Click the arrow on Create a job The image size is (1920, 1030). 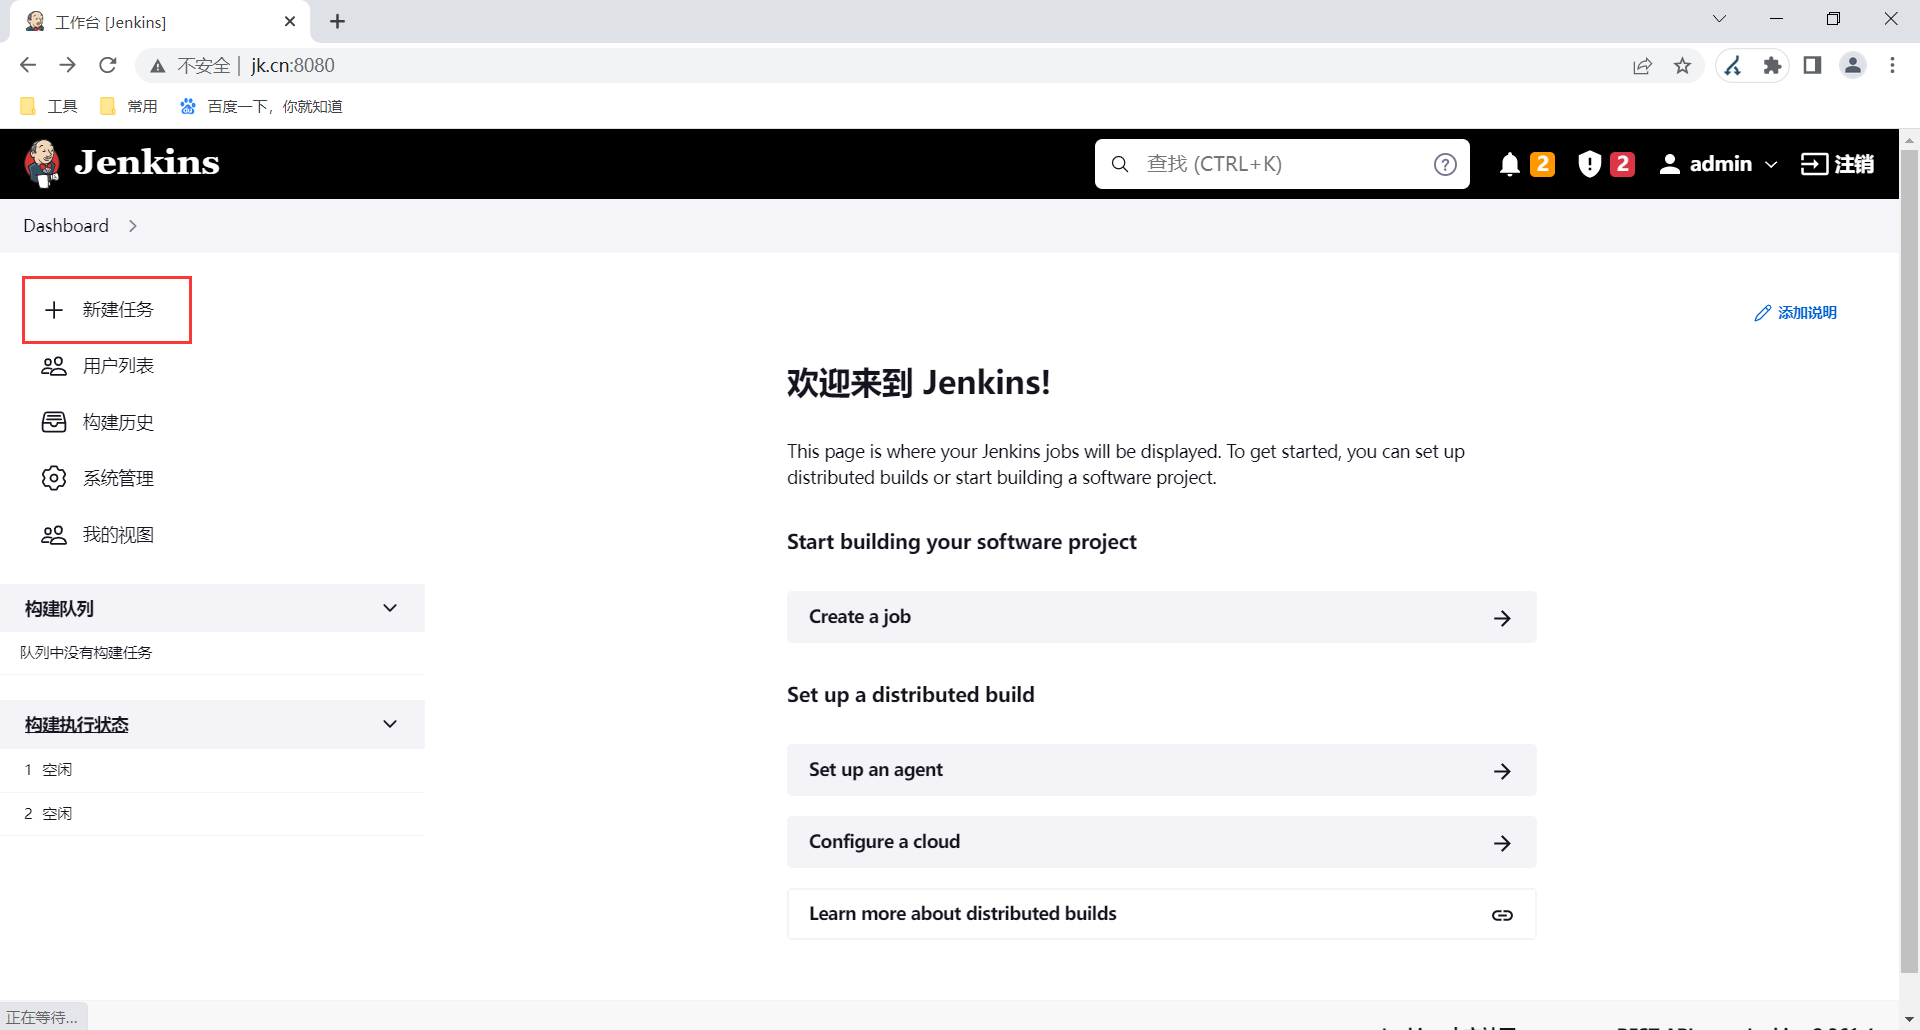click(x=1502, y=618)
